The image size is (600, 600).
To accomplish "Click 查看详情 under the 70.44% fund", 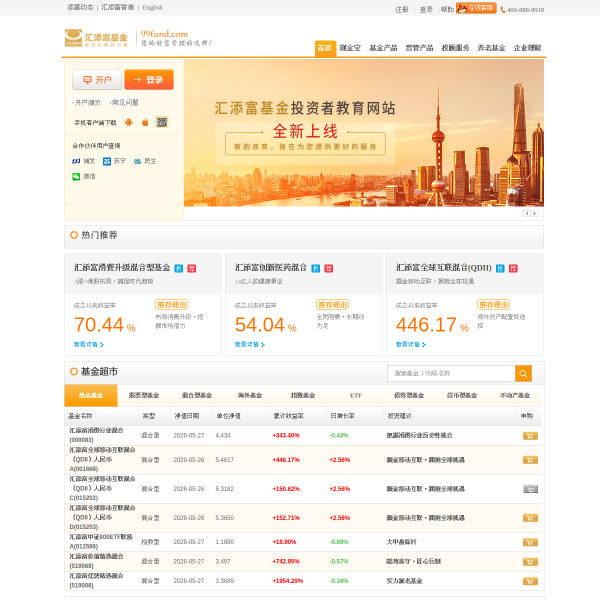I will (89, 345).
